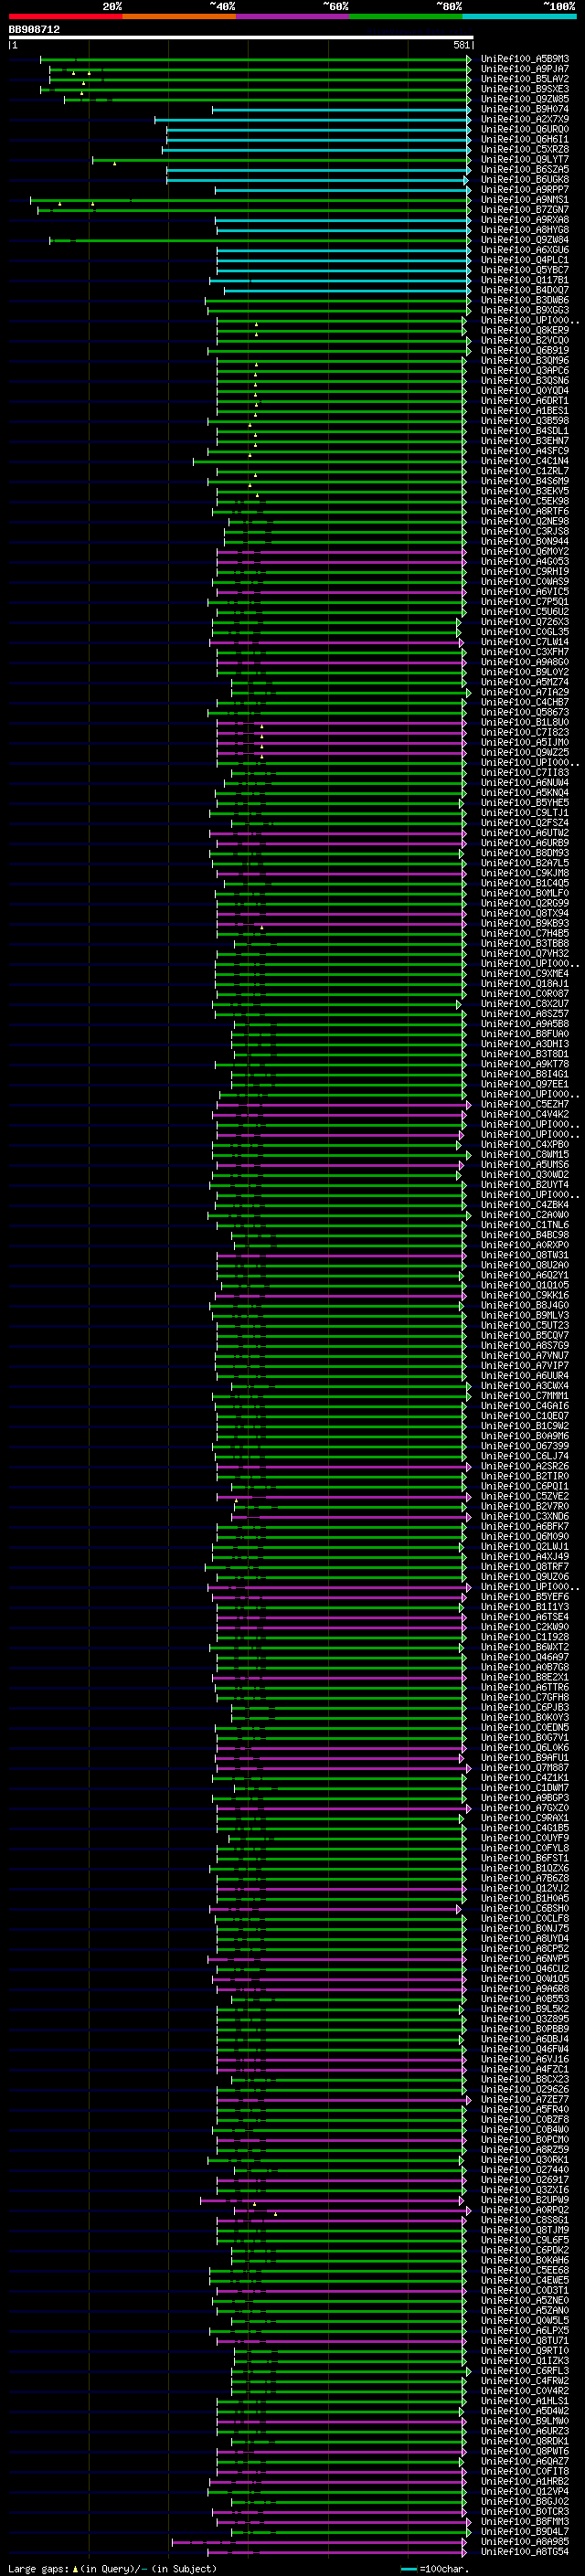Select hit label UniRef100_A8HYG8
This screenshot has width=585, height=2576.
[x=525, y=230]
